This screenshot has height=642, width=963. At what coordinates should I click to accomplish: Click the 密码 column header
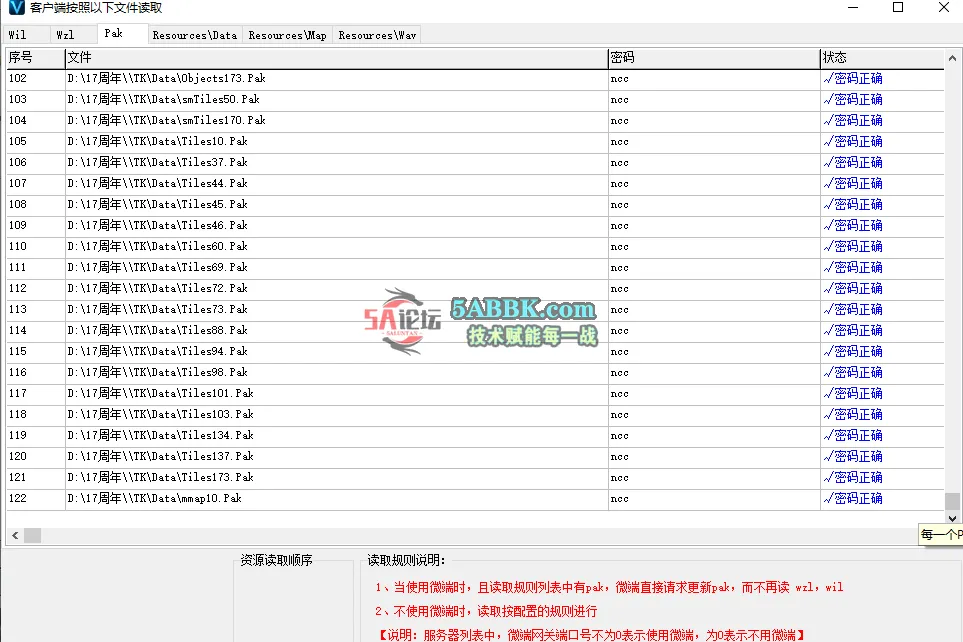click(x=714, y=58)
